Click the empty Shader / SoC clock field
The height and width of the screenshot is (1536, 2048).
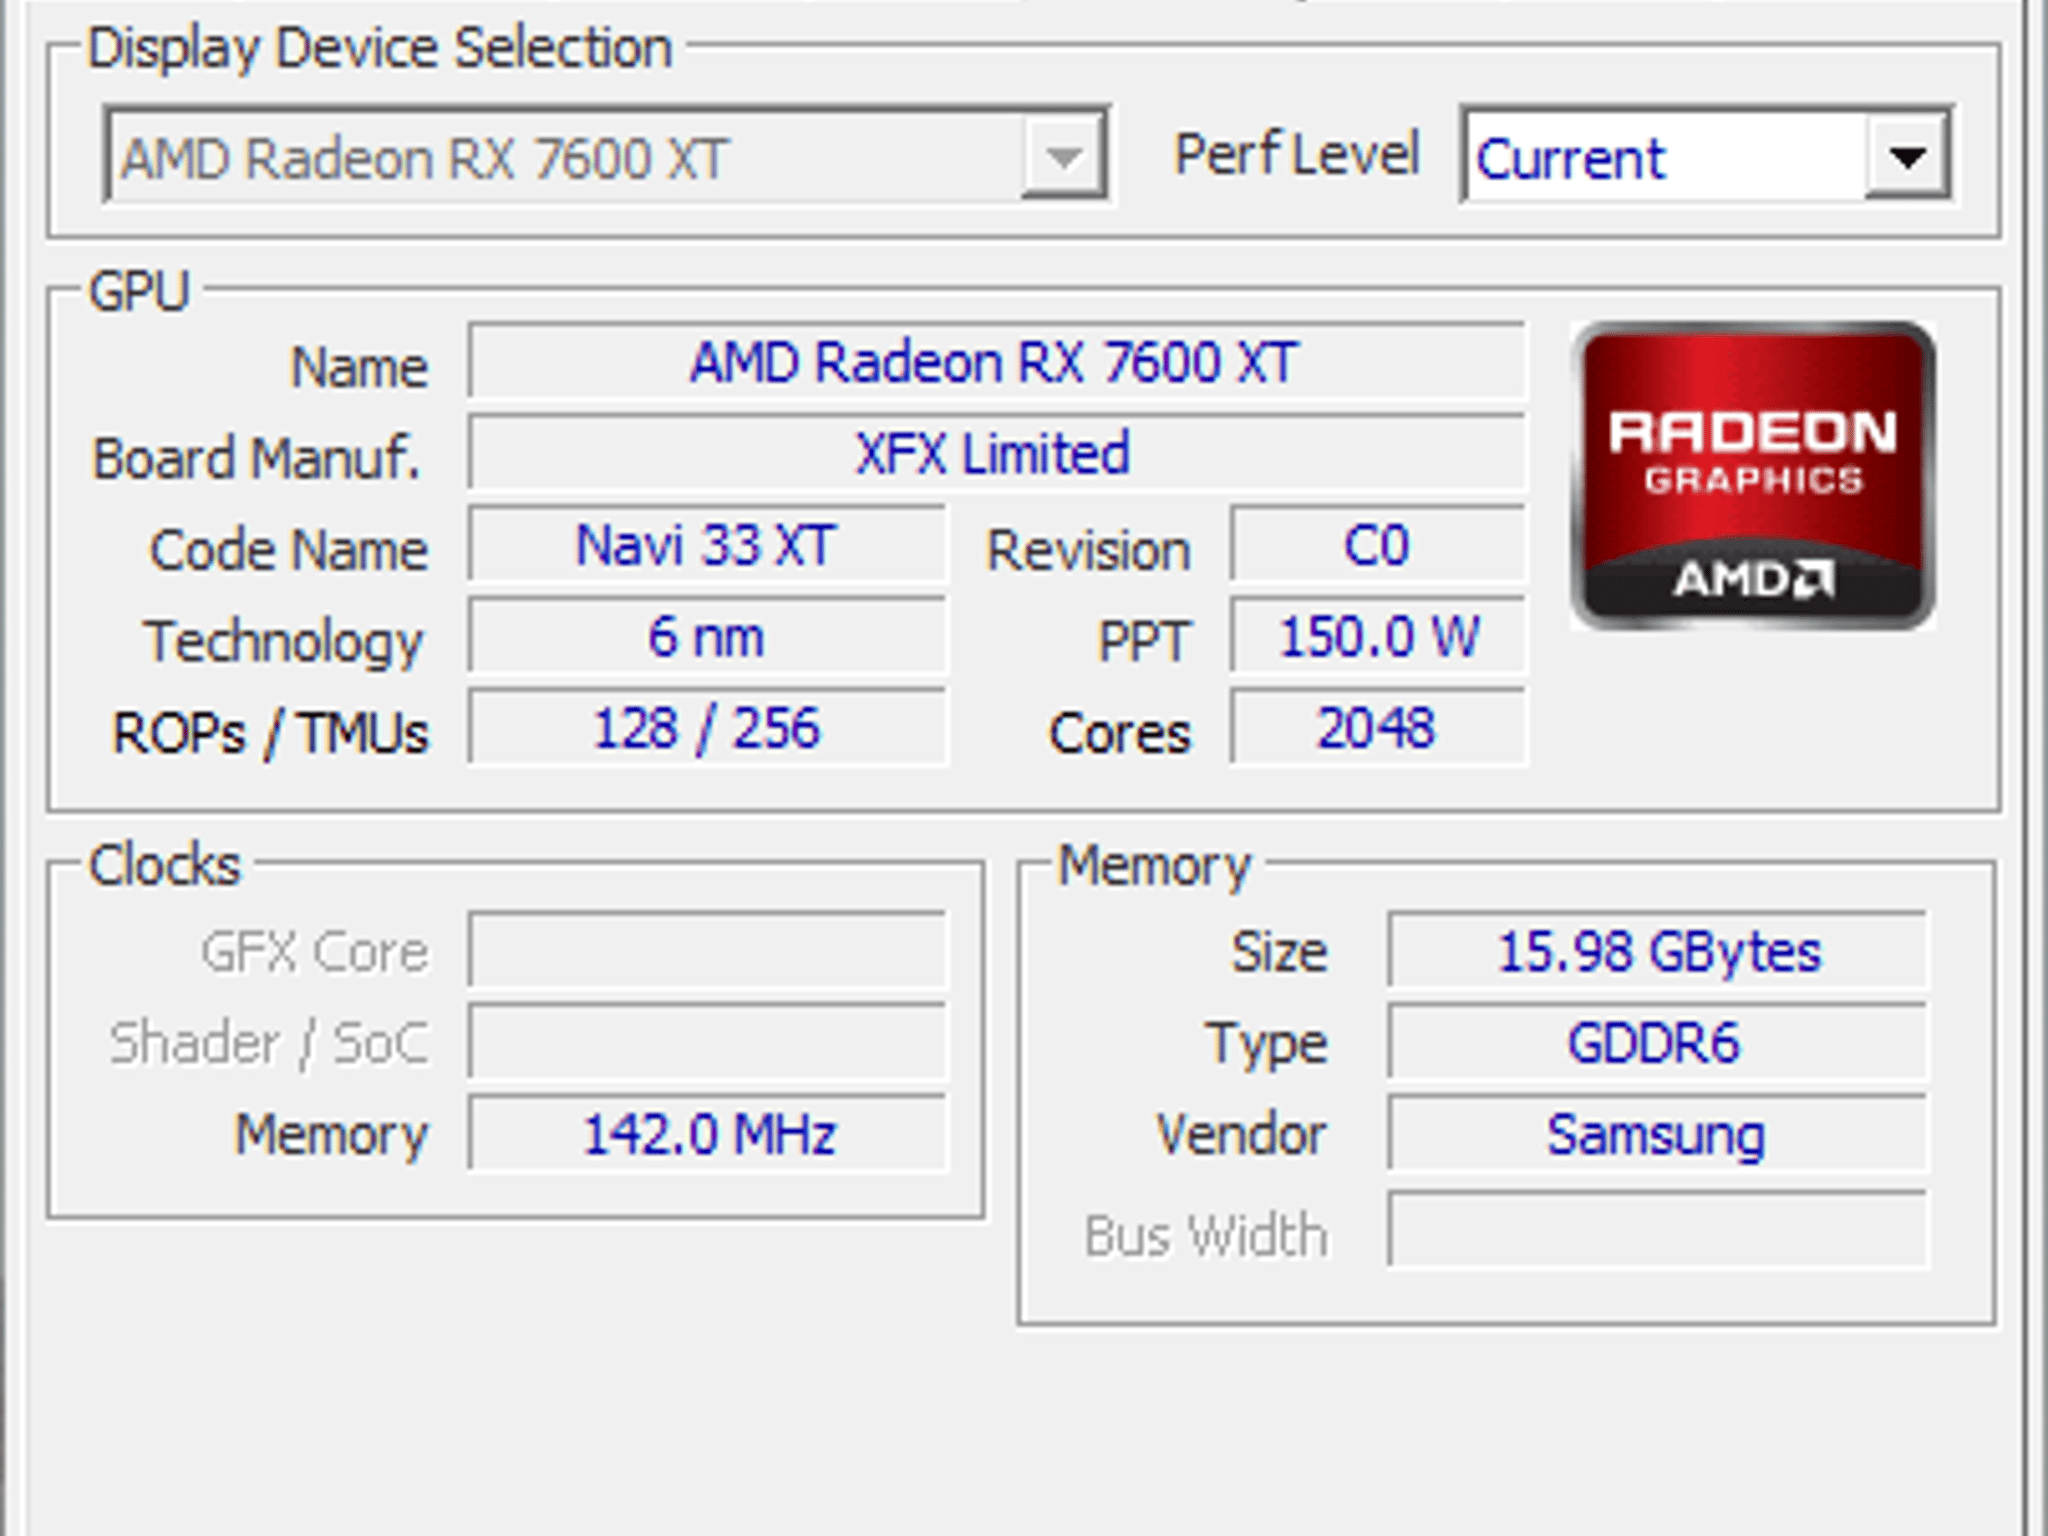coord(706,1043)
